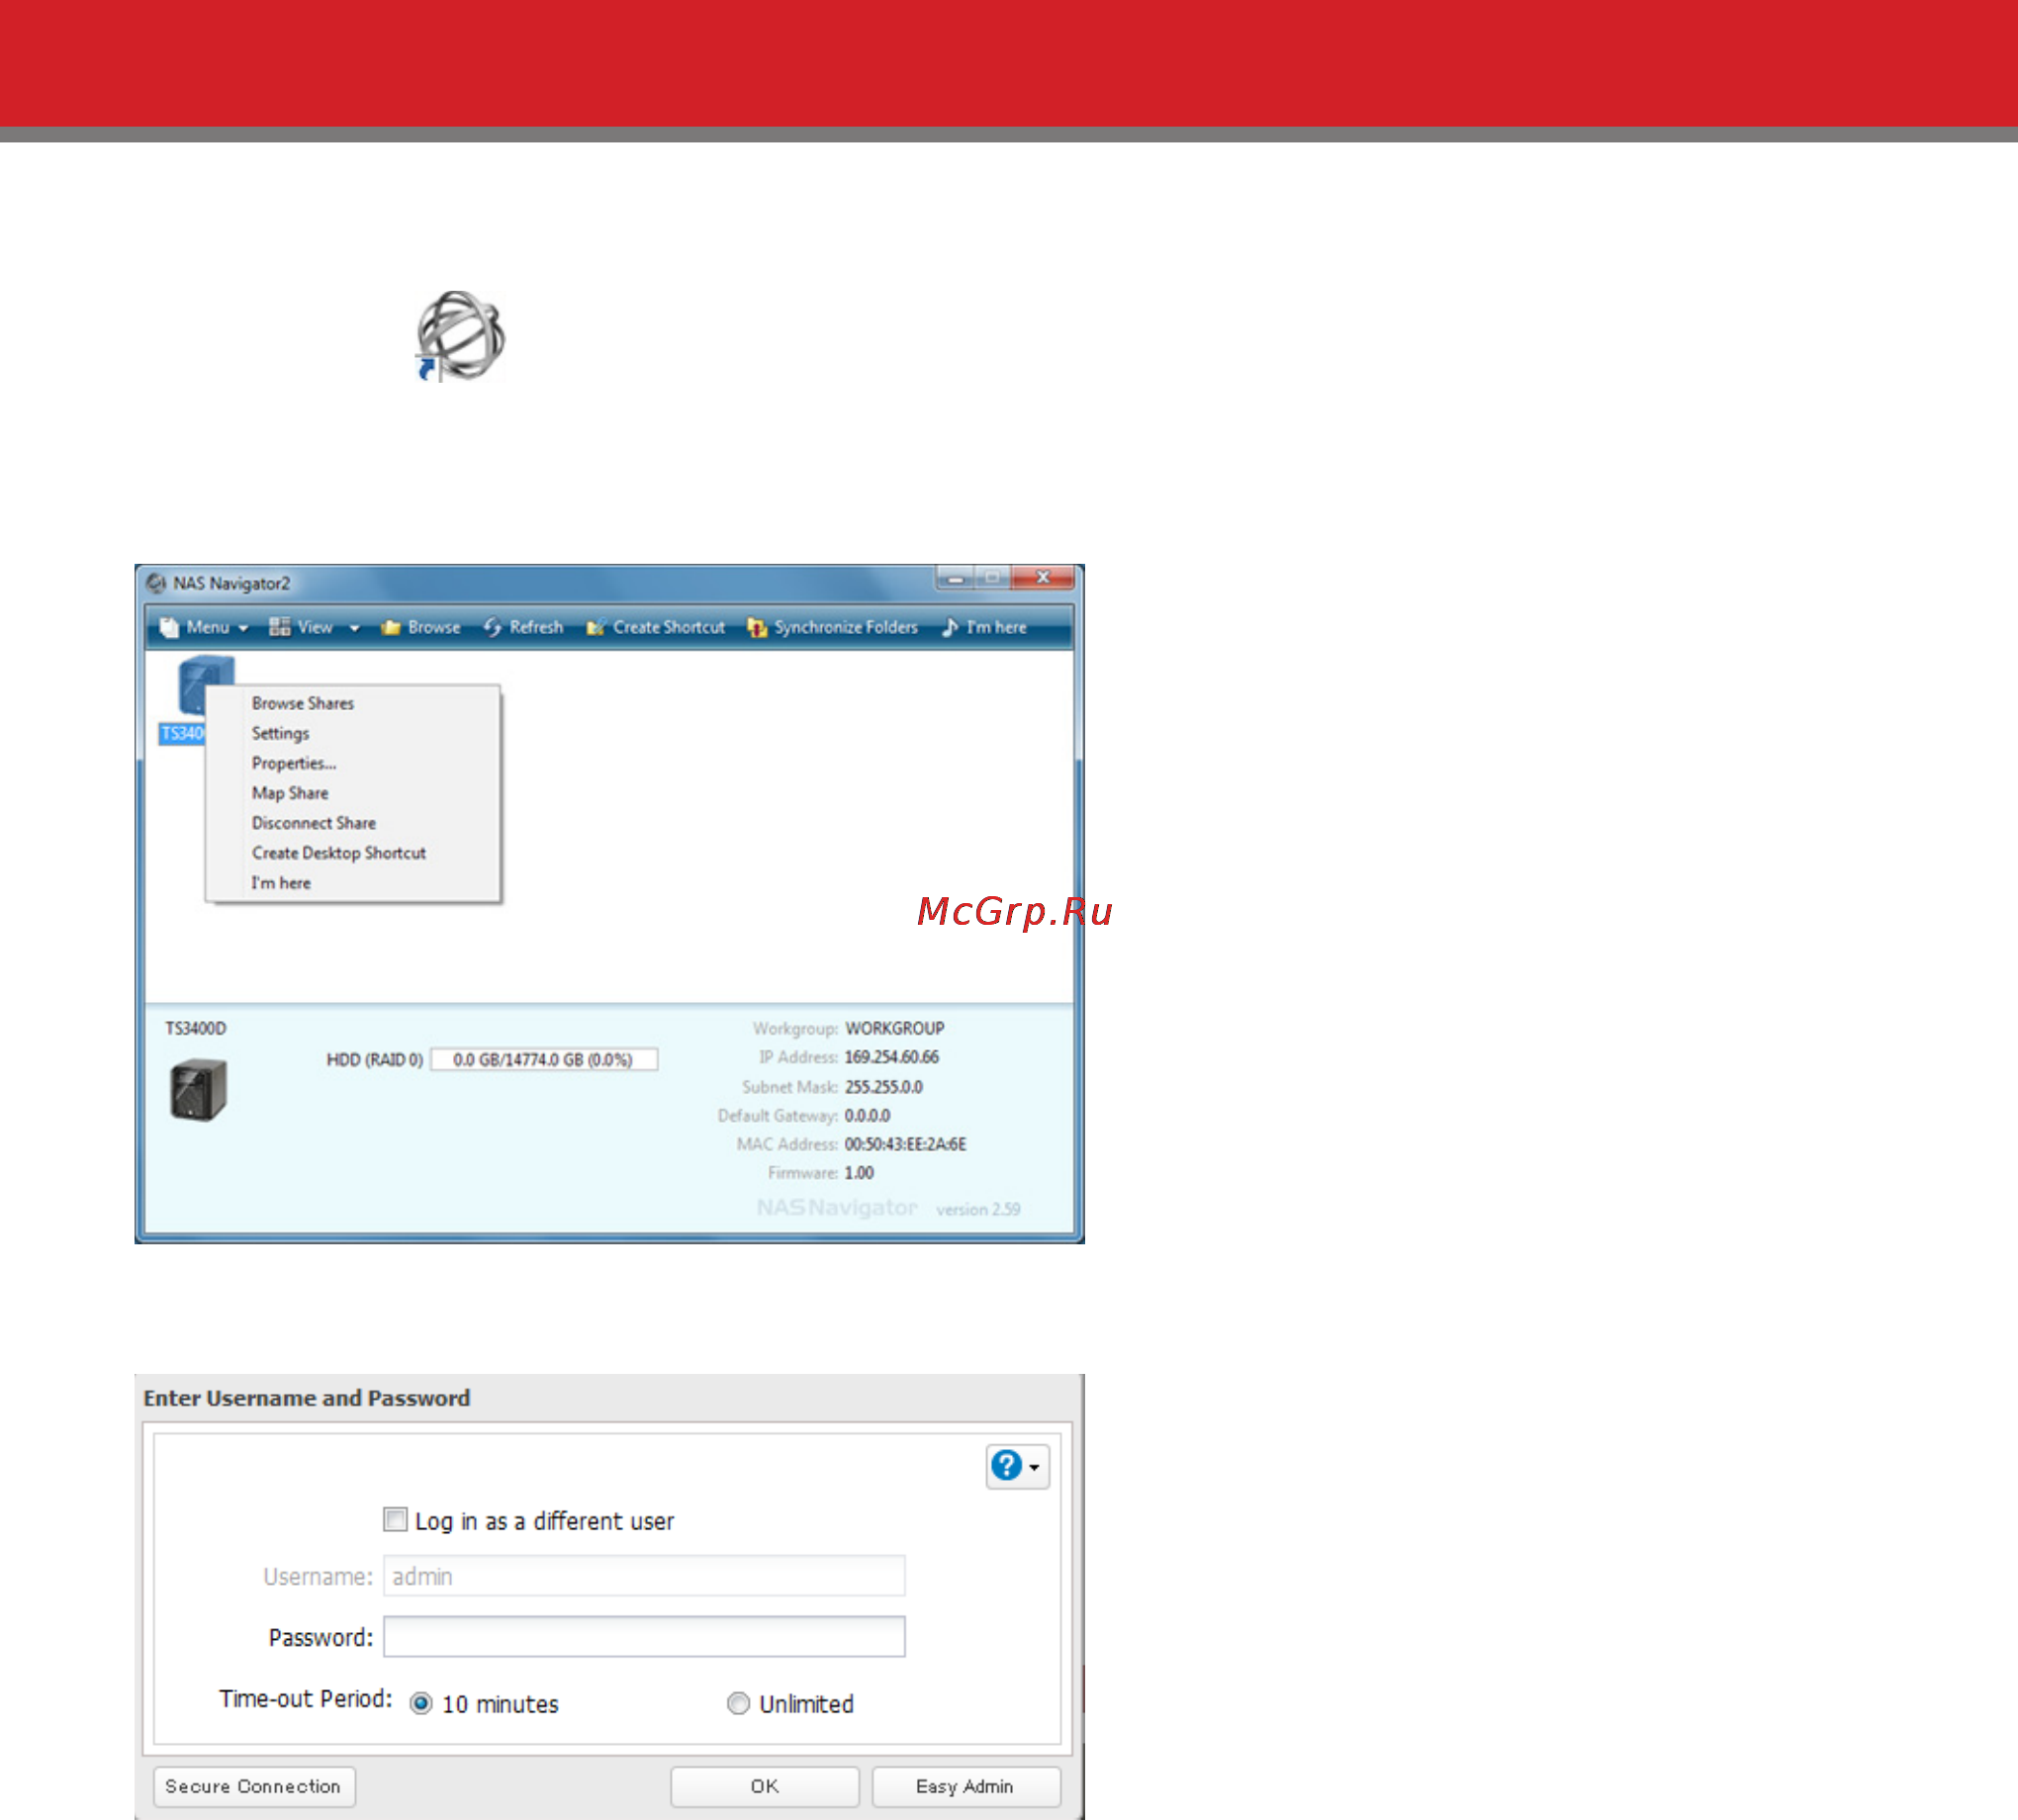Click the Create Shortcut icon

coord(596,627)
